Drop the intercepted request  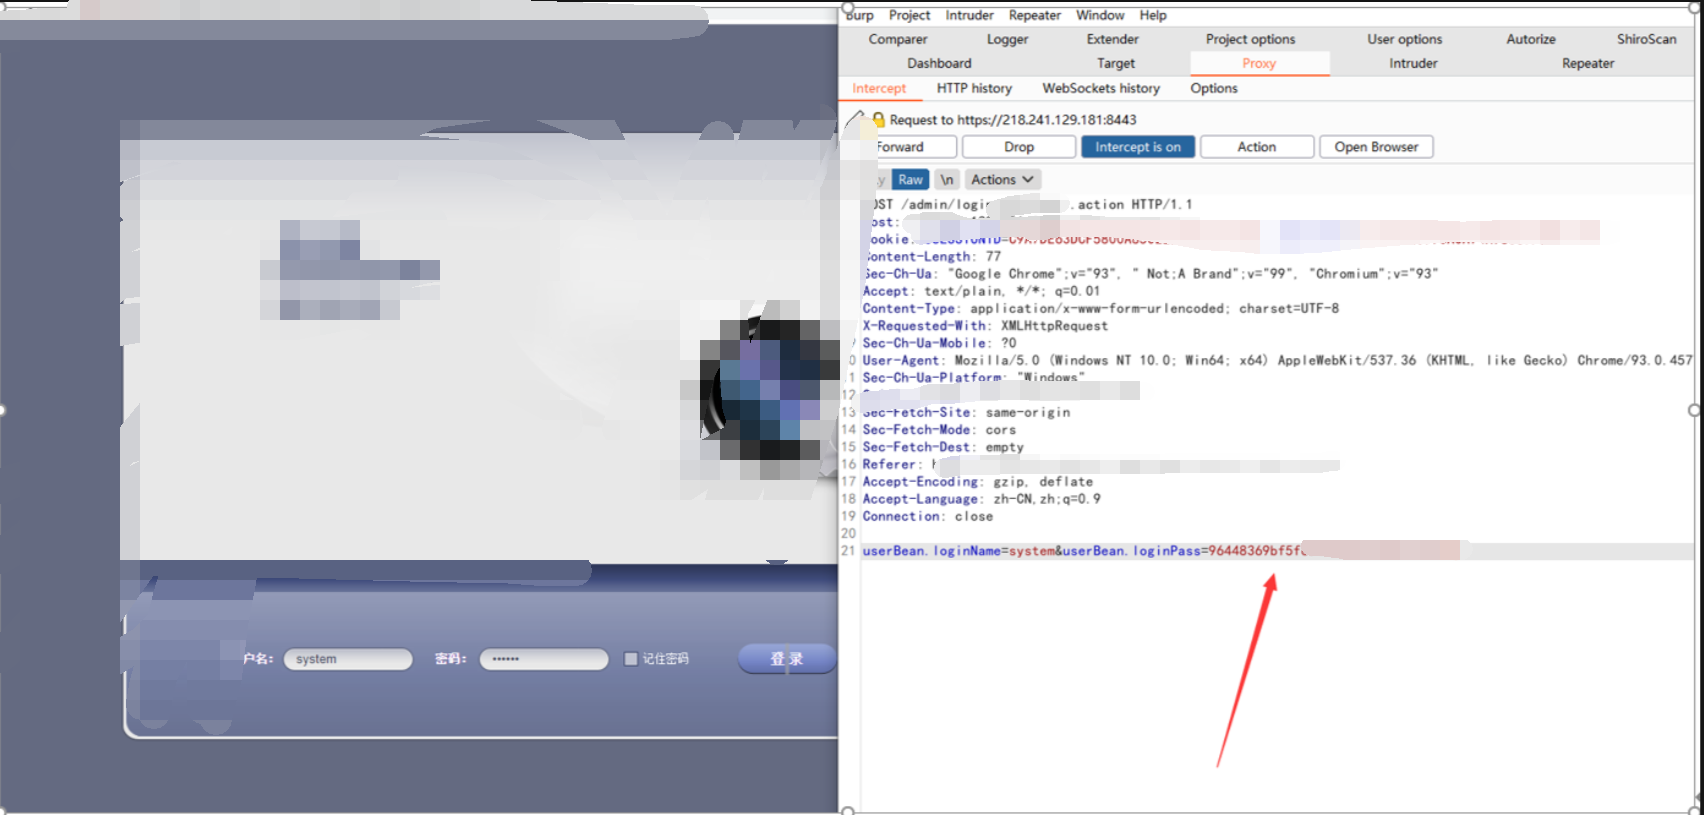click(x=1019, y=147)
